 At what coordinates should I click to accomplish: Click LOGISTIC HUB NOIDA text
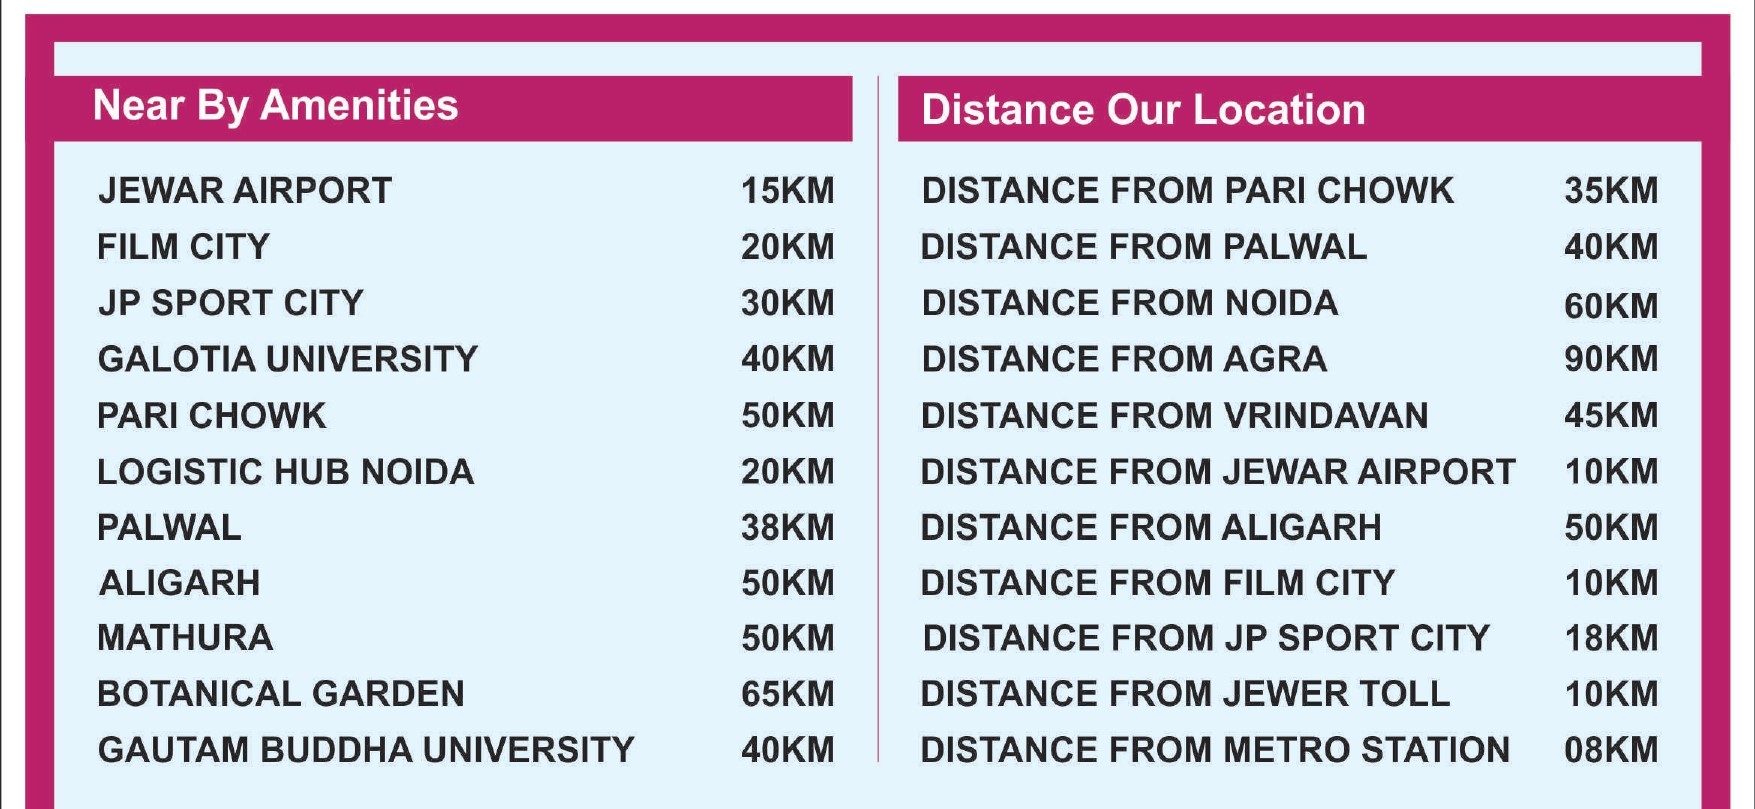[286, 472]
